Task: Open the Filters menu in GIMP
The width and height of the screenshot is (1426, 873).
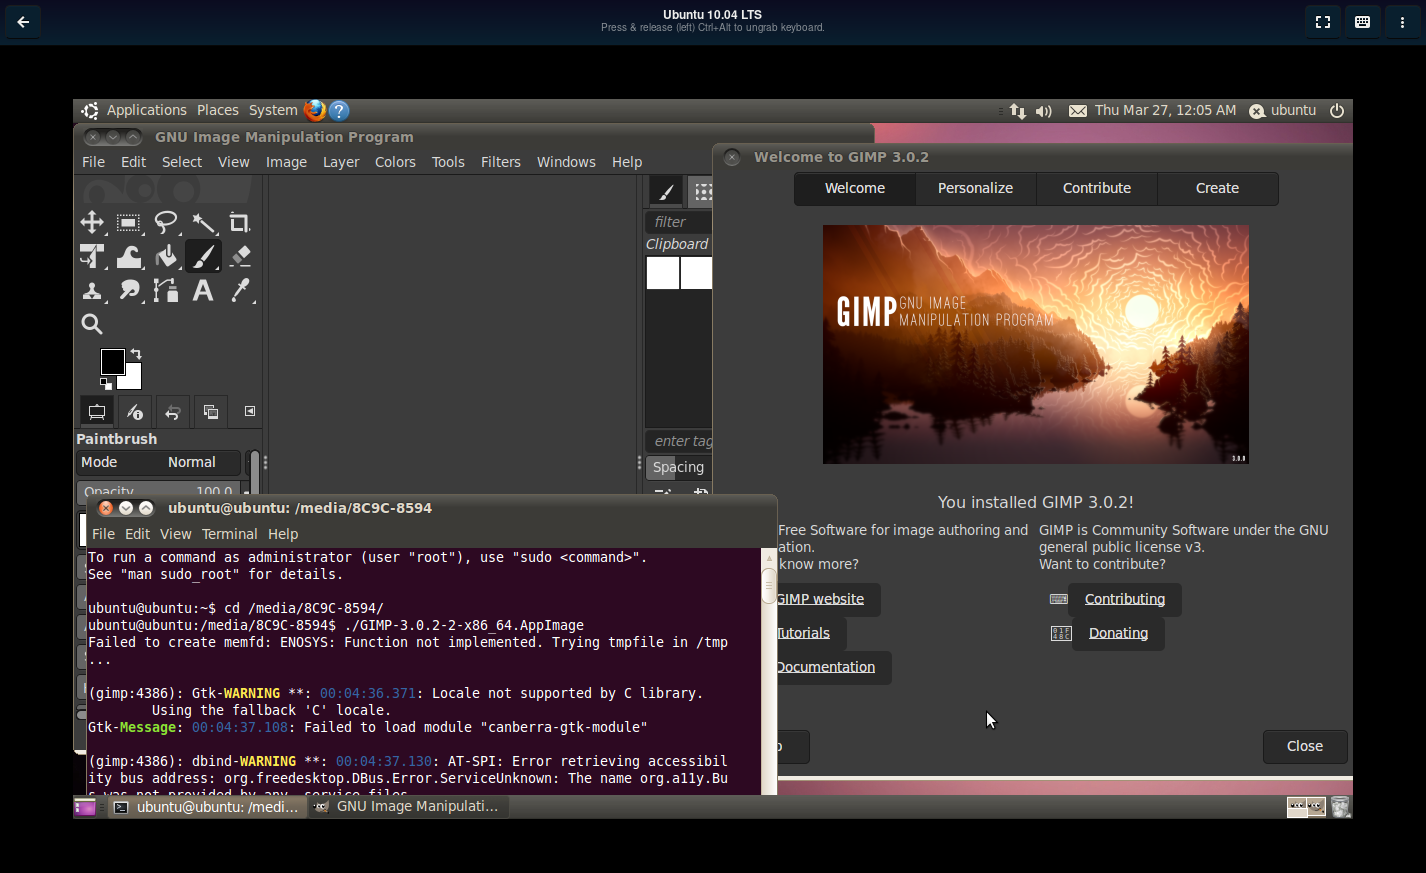Action: point(501,162)
